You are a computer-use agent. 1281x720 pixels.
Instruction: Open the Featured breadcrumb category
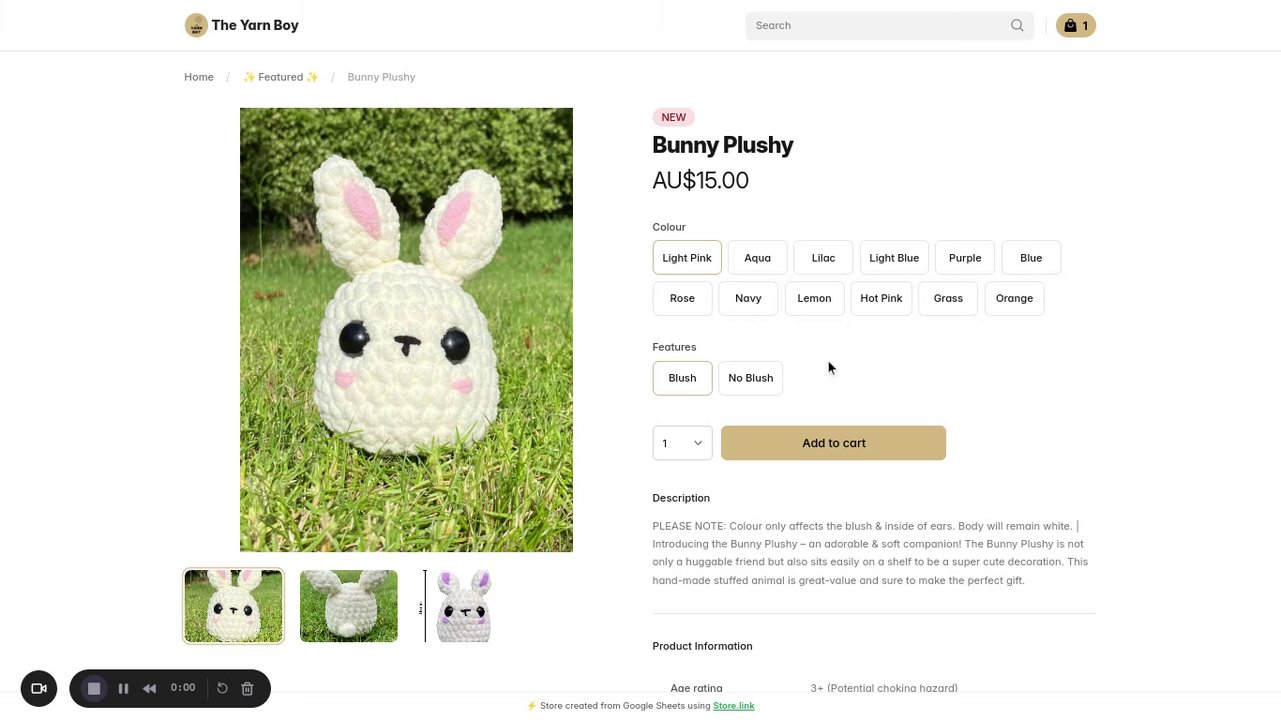[281, 77]
